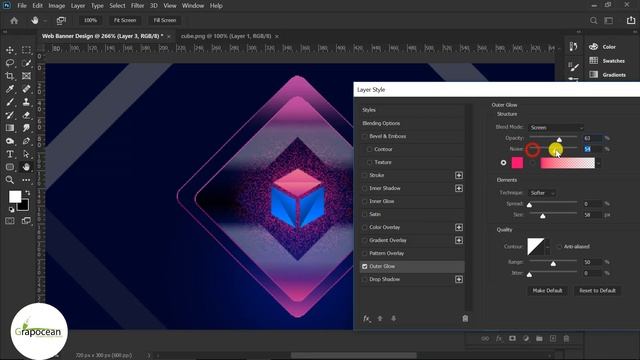Switch to the cube.png document tab
This screenshot has height=360, width=640.
(x=226, y=36)
